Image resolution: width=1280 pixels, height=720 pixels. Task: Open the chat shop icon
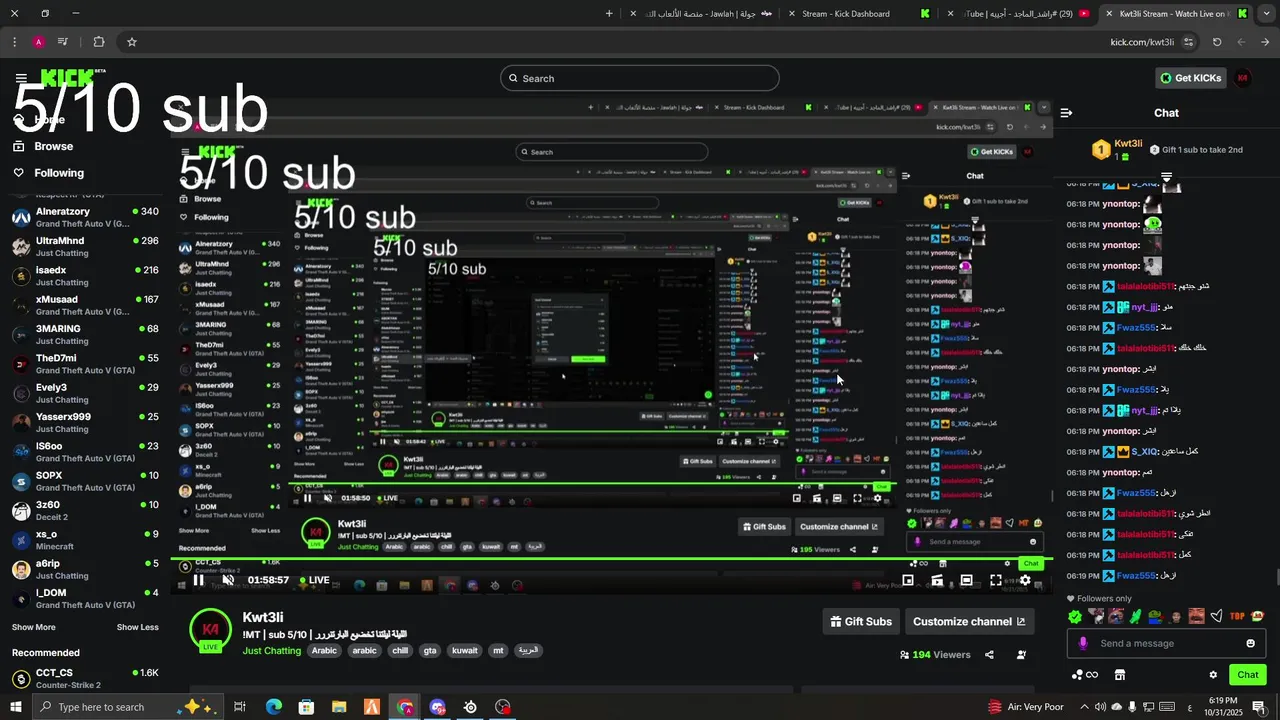click(x=1120, y=675)
